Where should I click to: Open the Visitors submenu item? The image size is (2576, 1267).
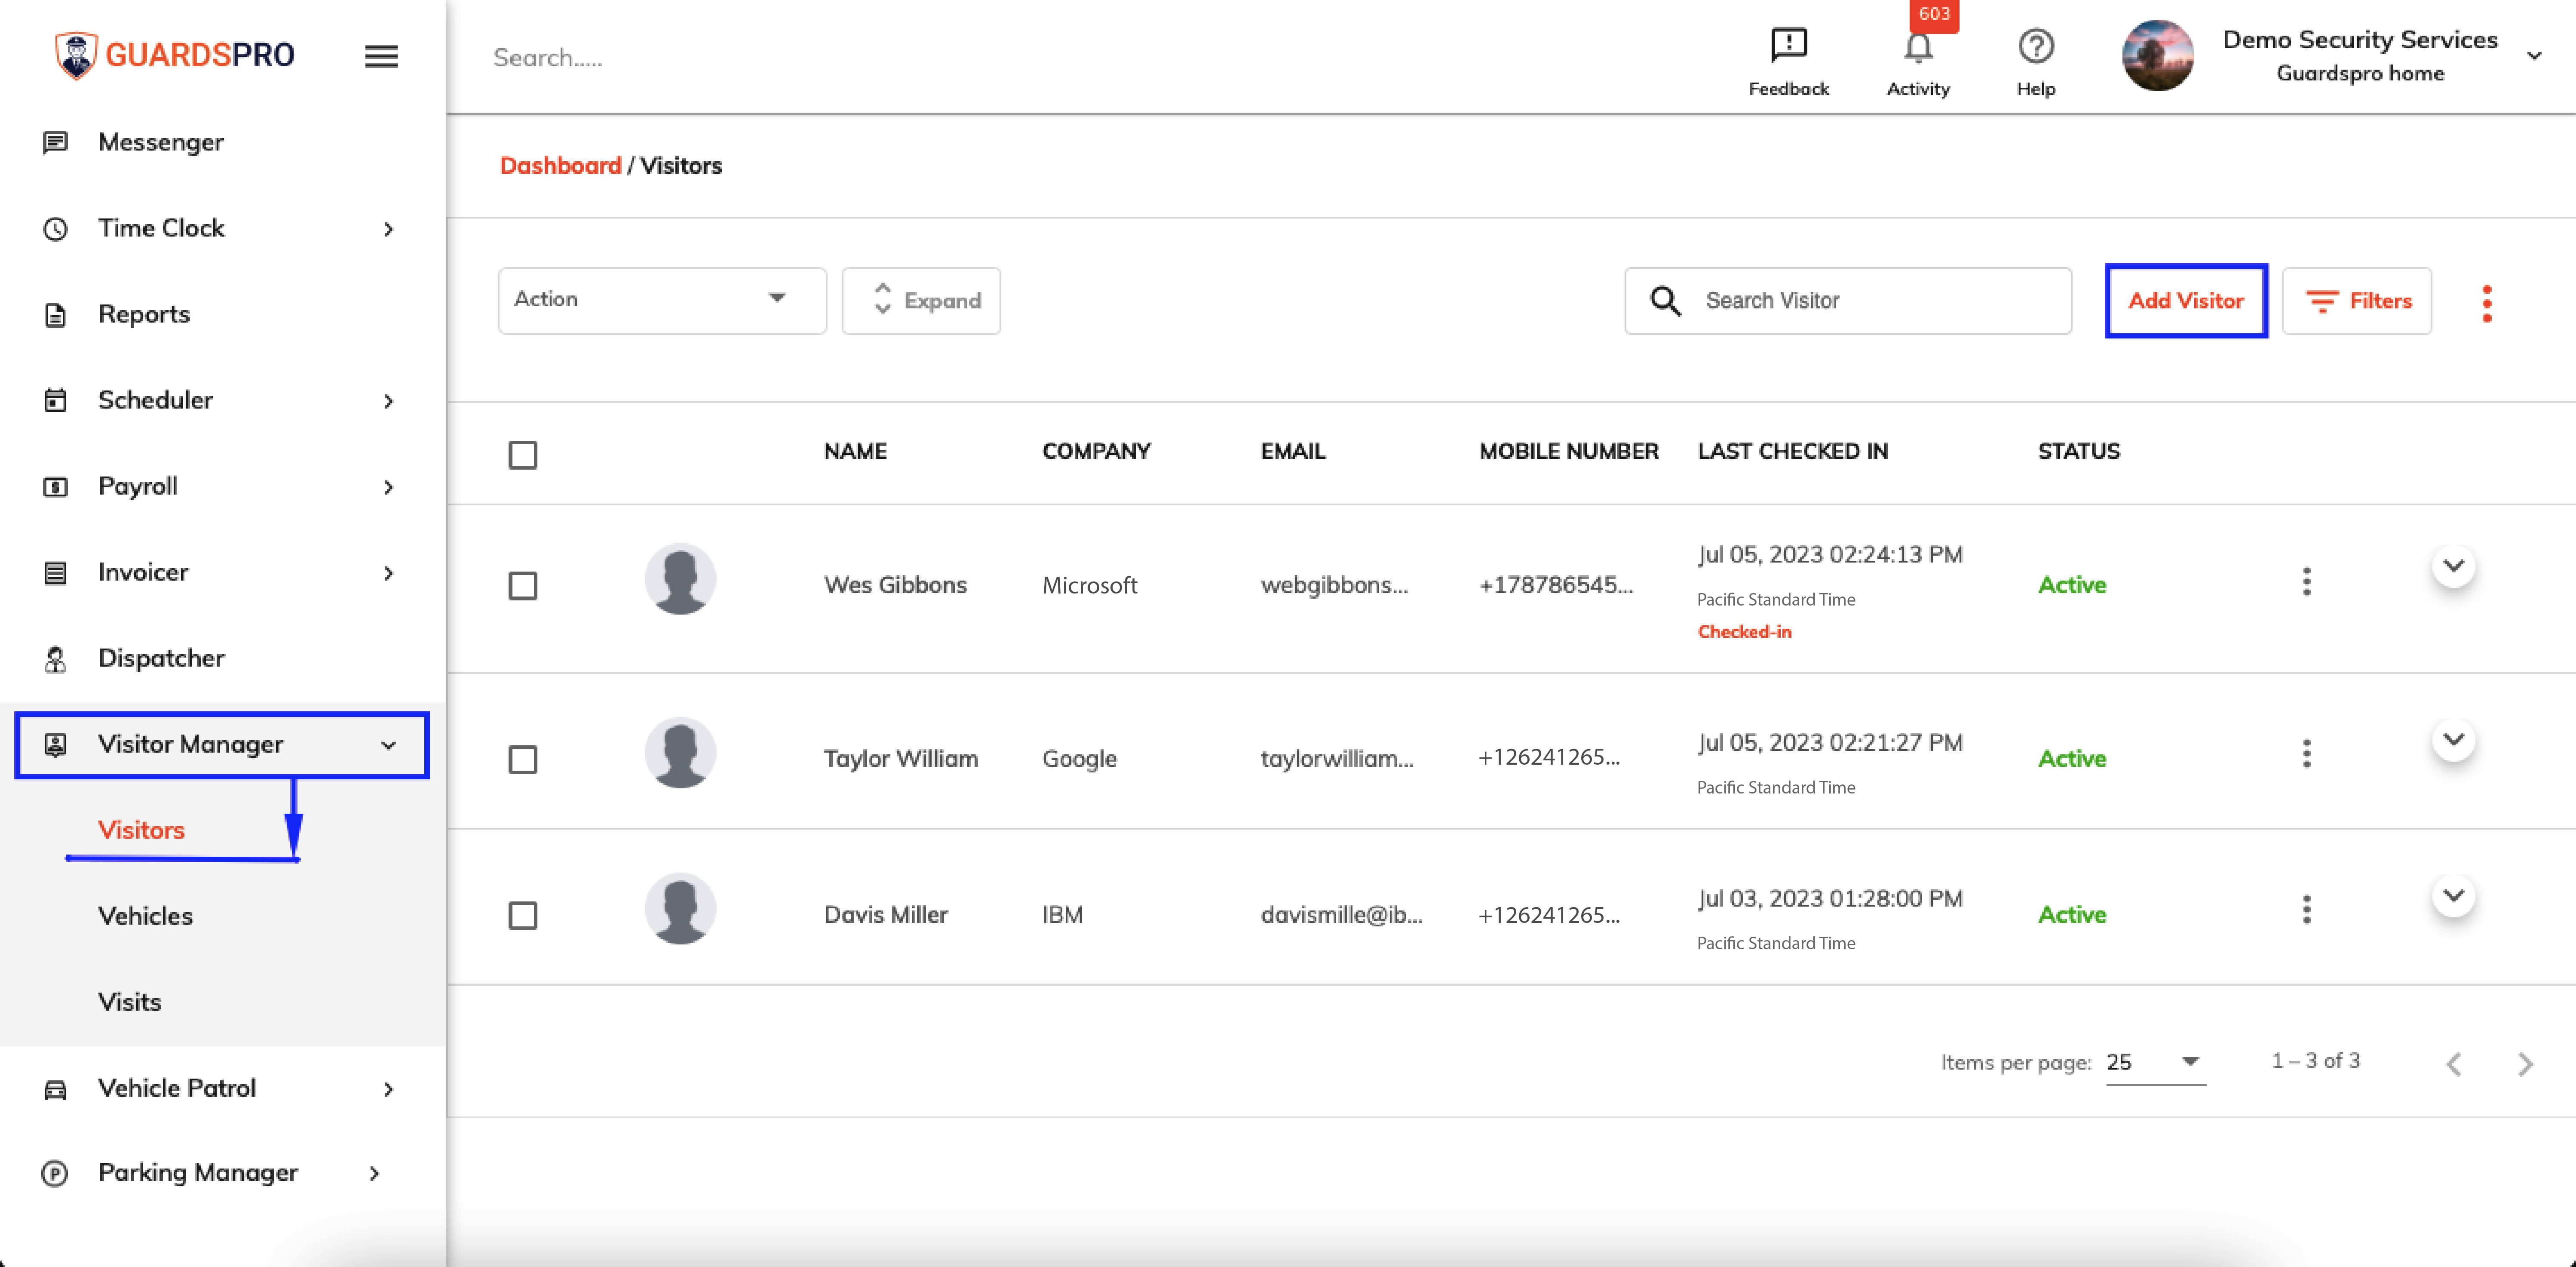pos(141,830)
